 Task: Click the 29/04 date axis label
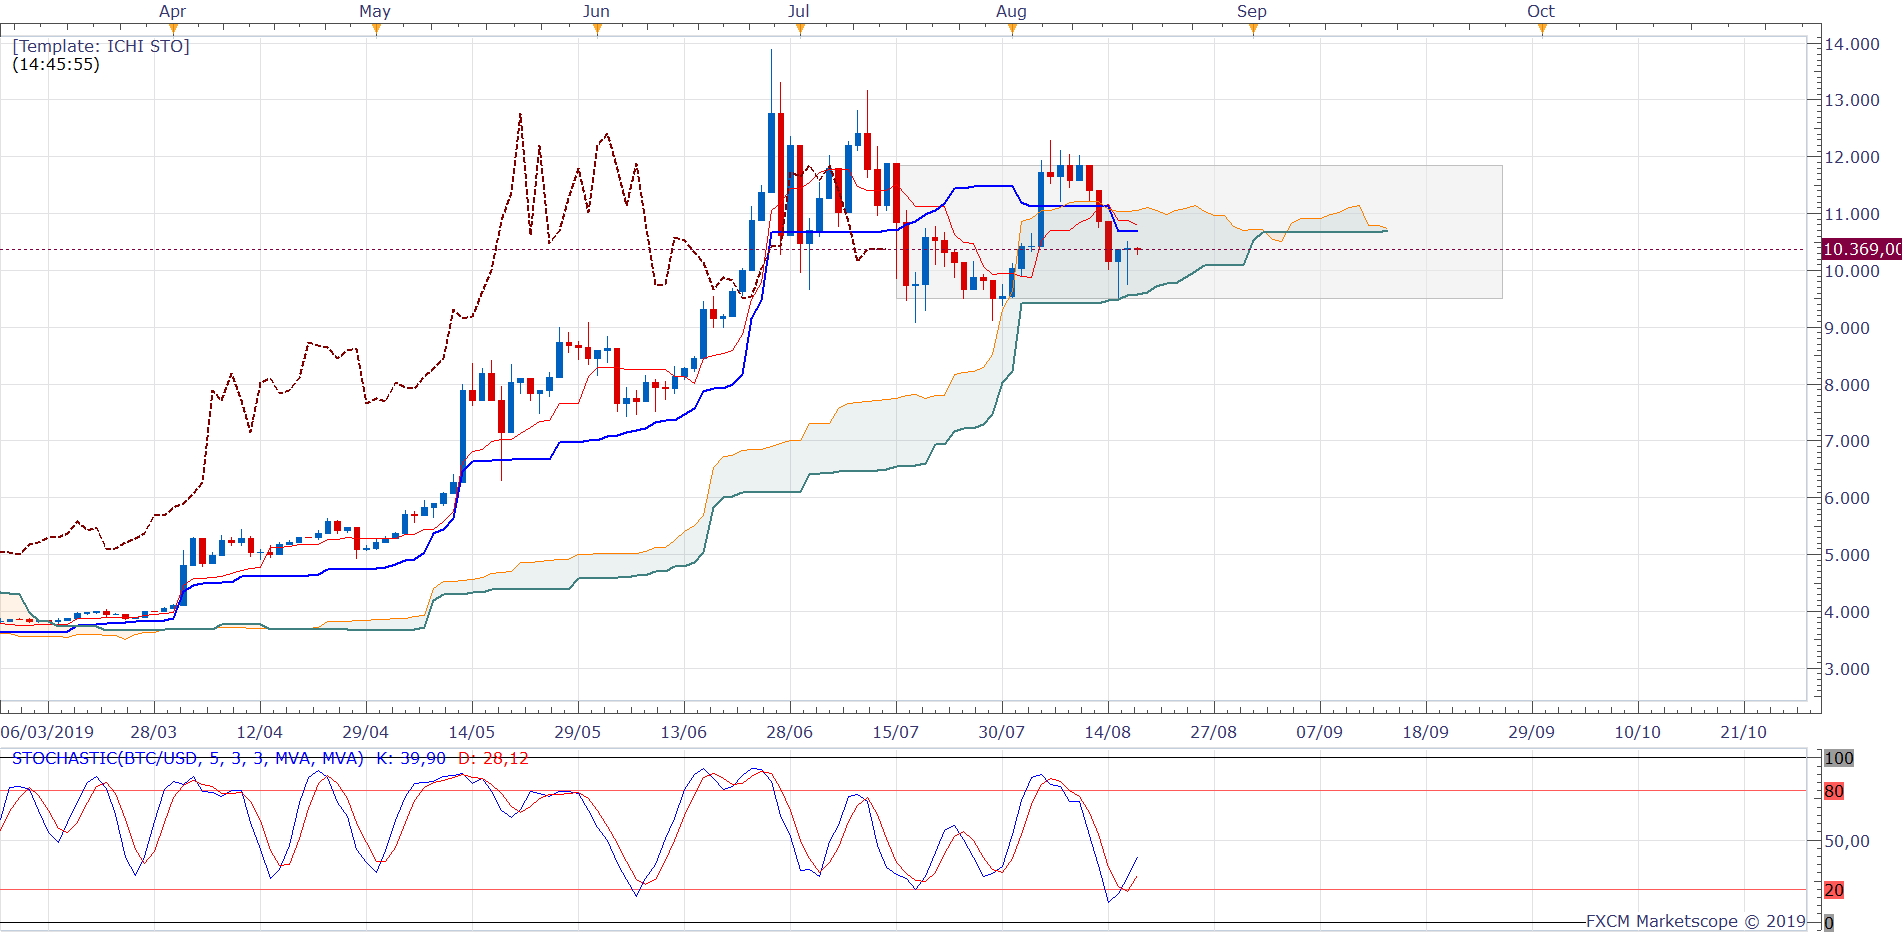click(x=366, y=732)
